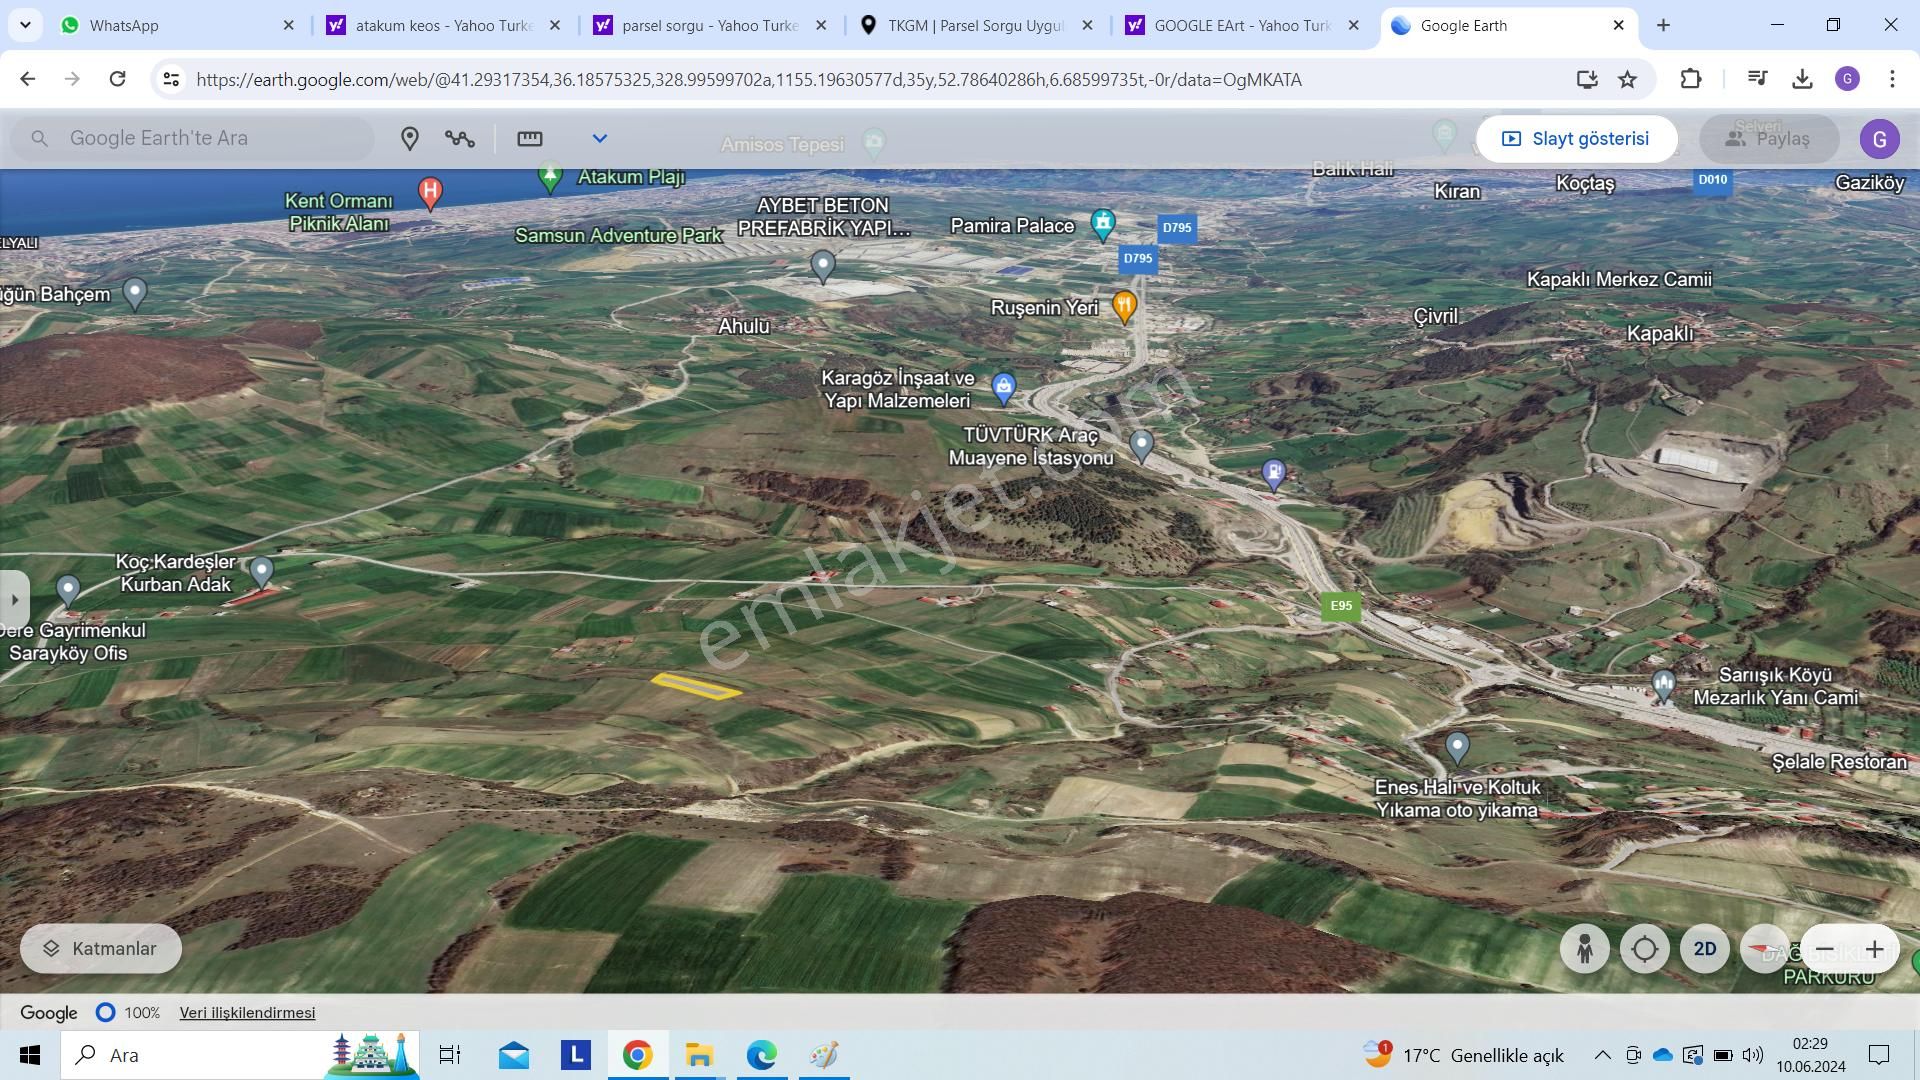Add a placemark with the pin tool
Screen dimensions: 1920x1080
[409, 139]
